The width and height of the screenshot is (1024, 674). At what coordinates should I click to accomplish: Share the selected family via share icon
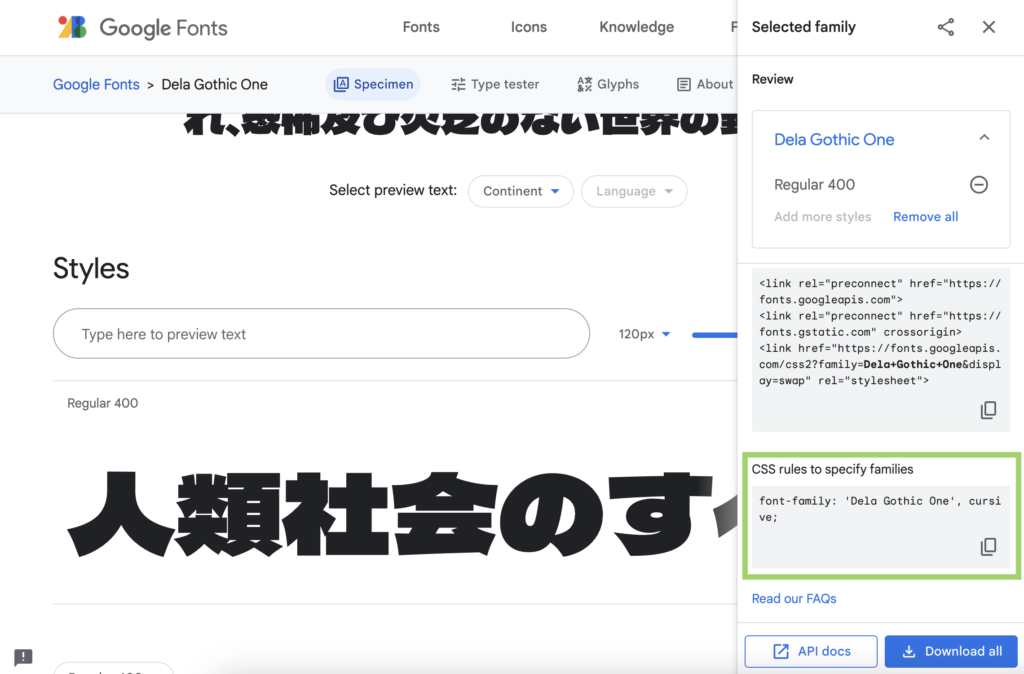click(x=945, y=27)
